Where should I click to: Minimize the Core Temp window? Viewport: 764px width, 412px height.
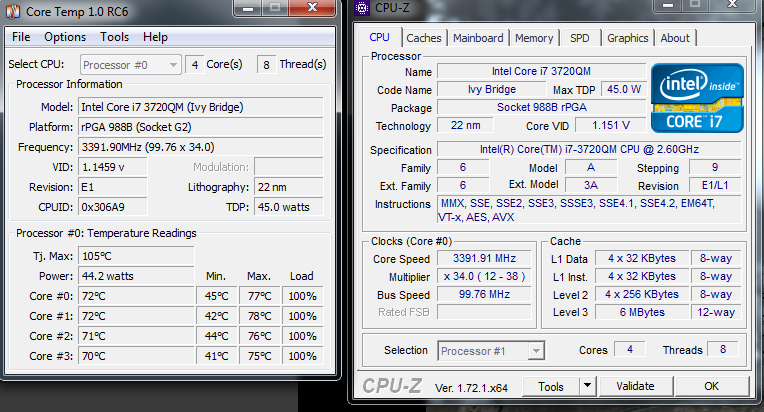[x=248, y=8]
